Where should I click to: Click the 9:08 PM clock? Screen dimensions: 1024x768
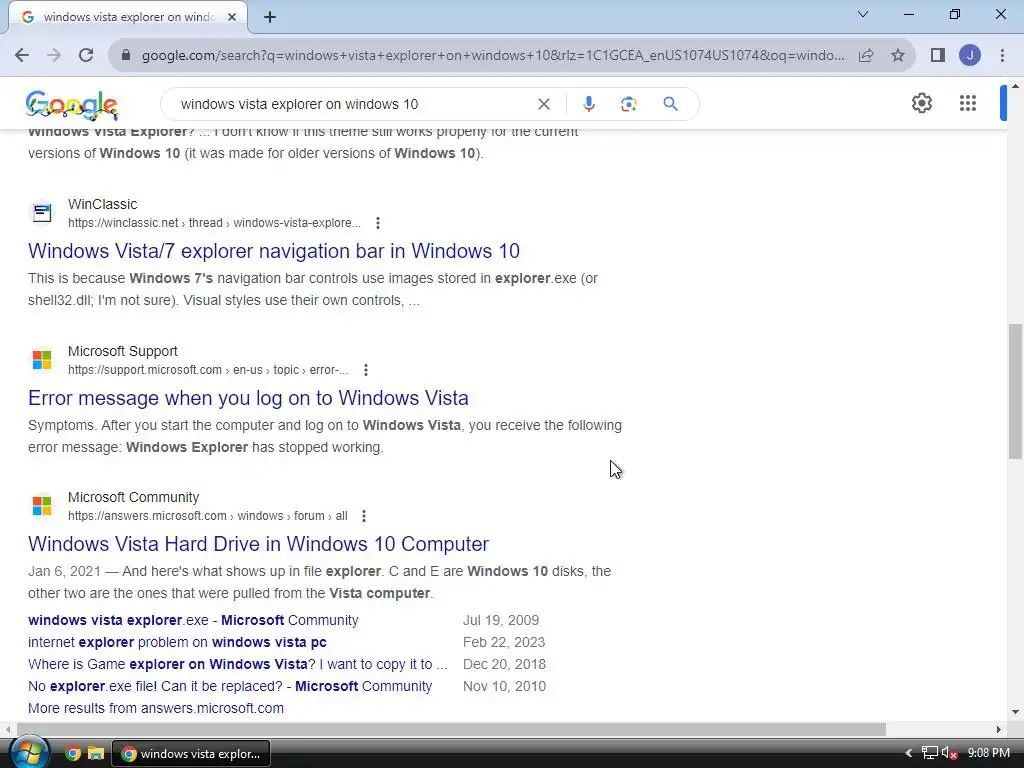pos(989,754)
